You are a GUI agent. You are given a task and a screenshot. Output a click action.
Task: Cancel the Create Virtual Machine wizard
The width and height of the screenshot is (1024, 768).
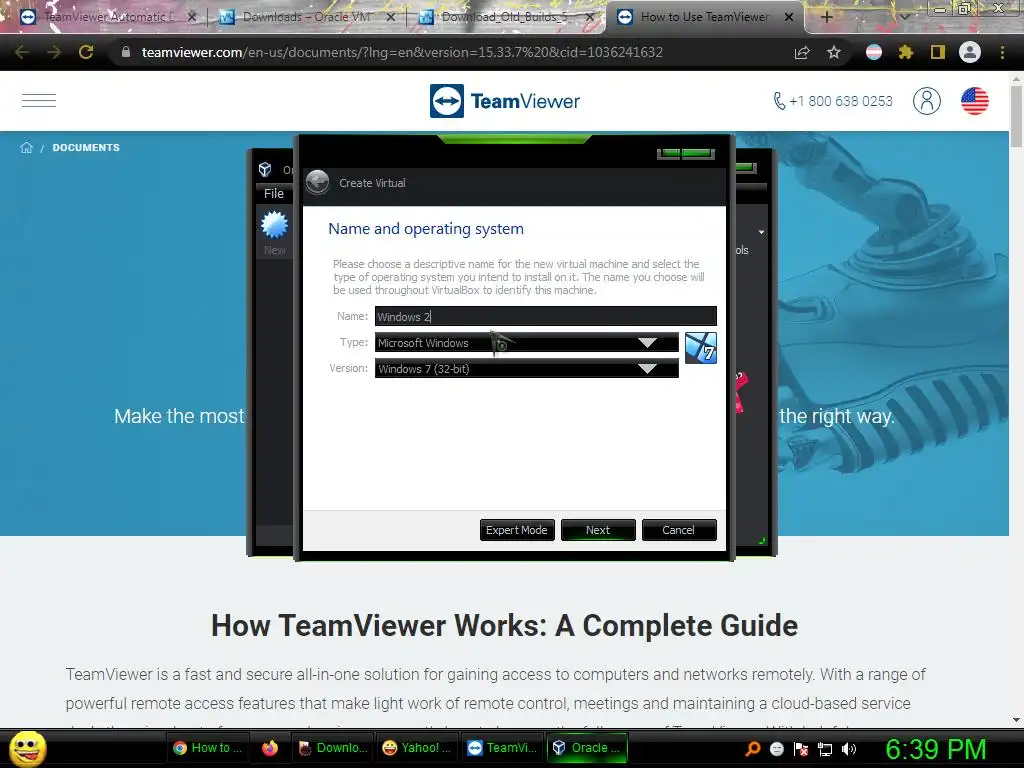[679, 530]
